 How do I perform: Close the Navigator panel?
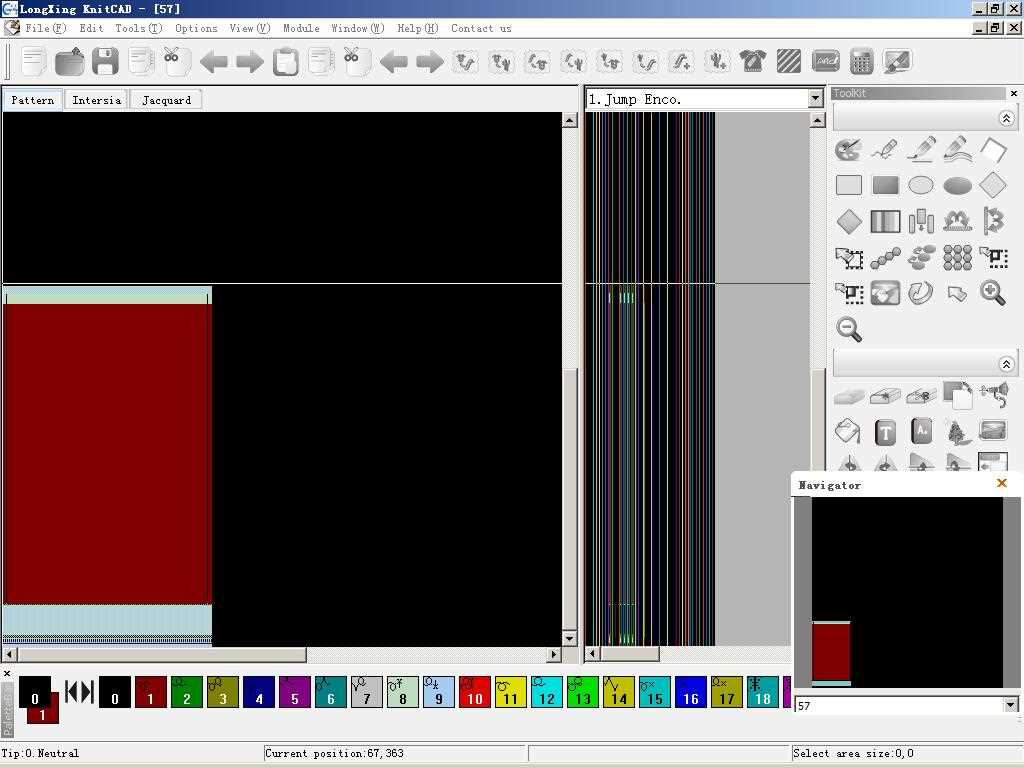[1002, 483]
